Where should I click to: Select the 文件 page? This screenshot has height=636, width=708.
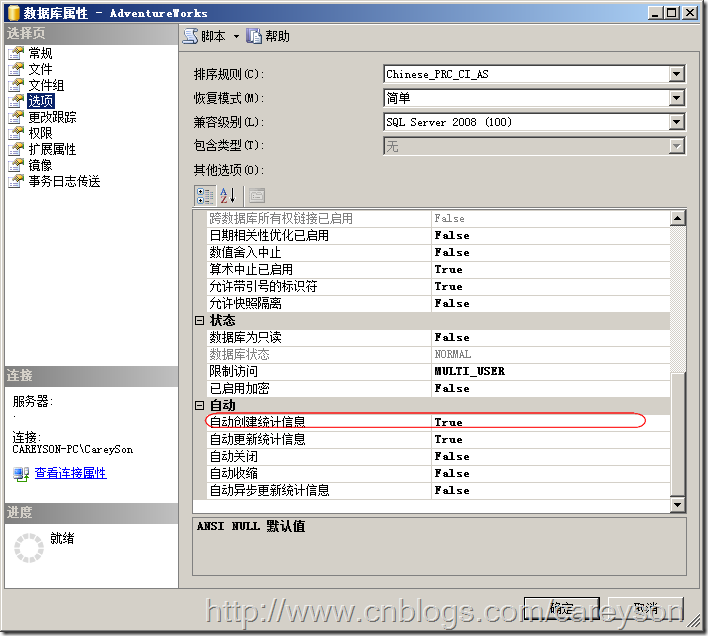coord(40,69)
